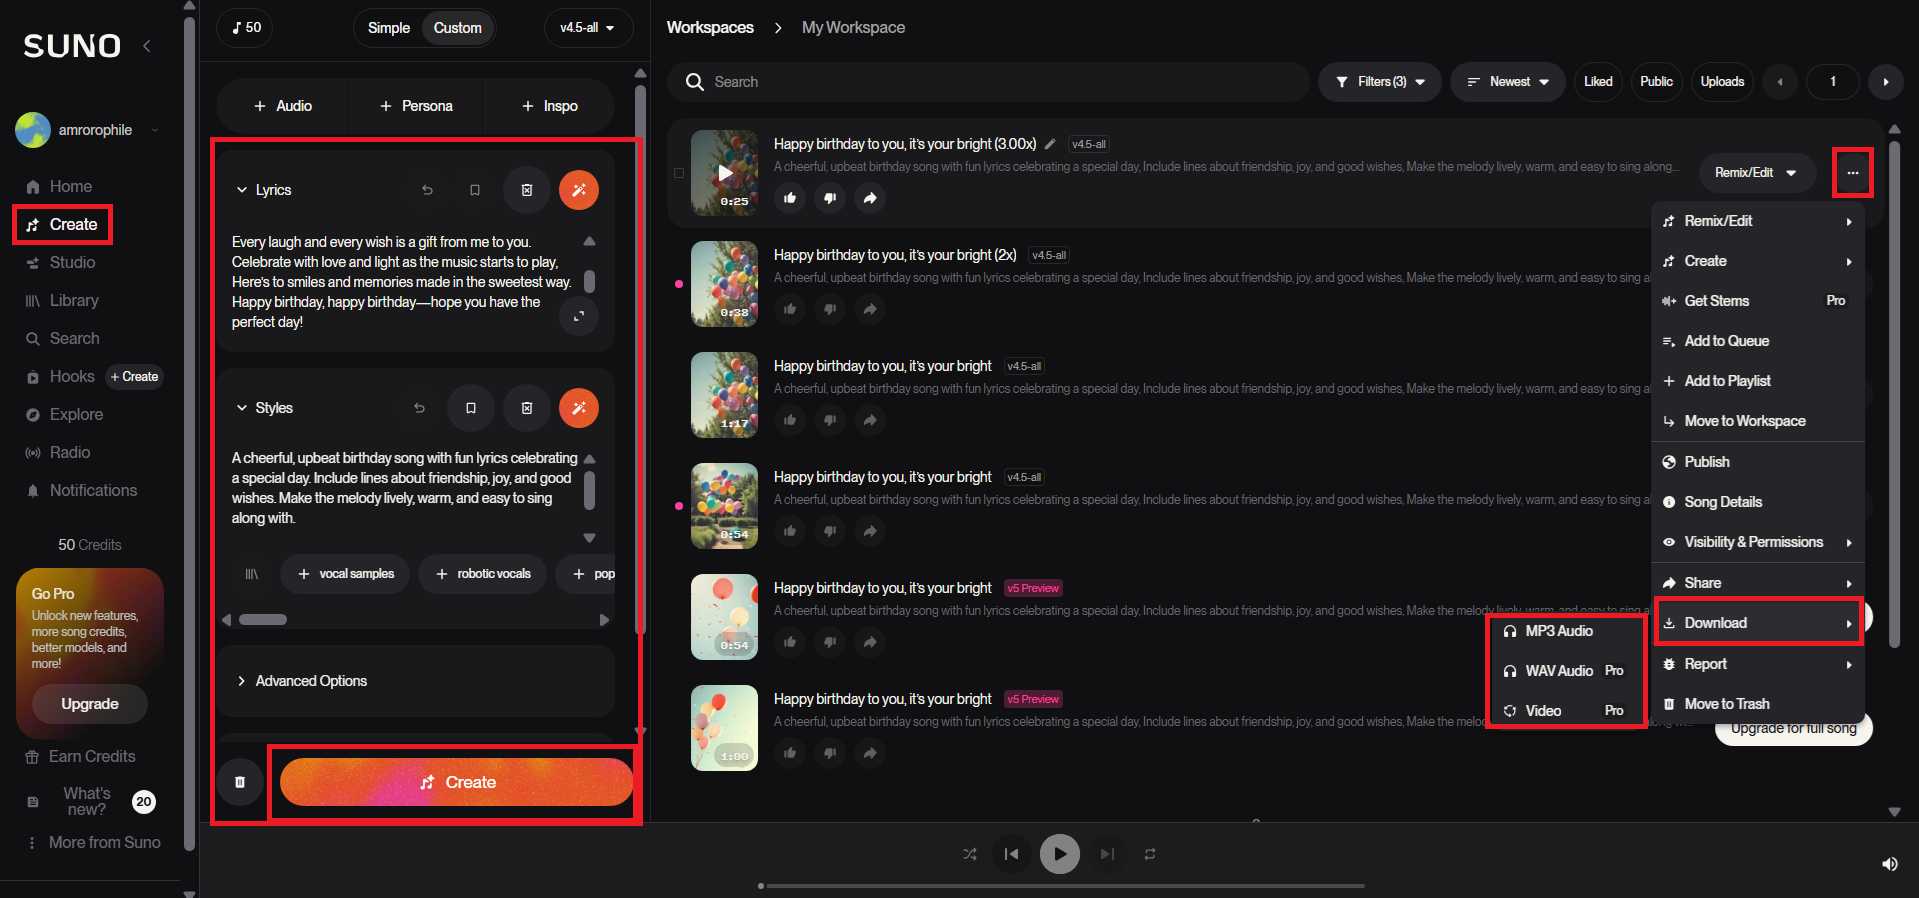The width and height of the screenshot is (1919, 898).
Task: Open the Newest sort dropdown
Action: click(1507, 82)
